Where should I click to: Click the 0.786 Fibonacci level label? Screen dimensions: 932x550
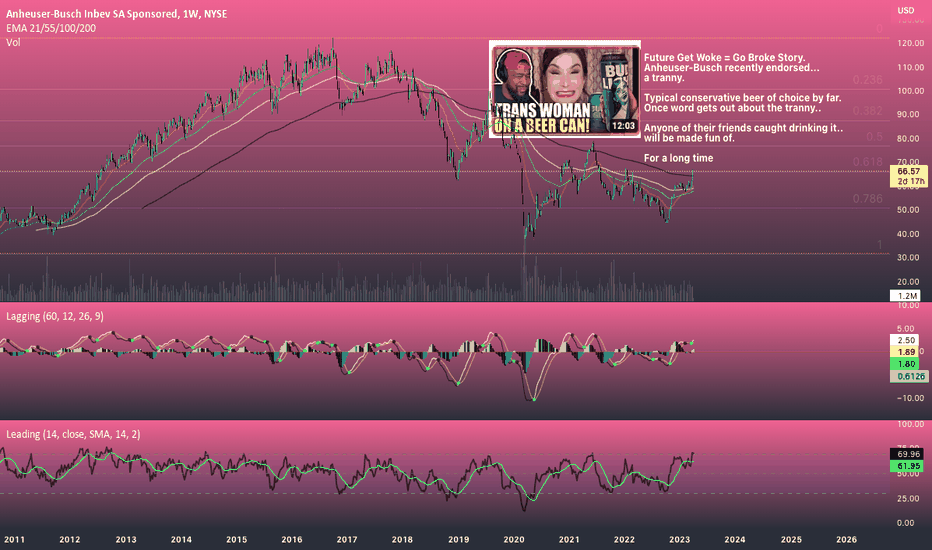pos(867,199)
